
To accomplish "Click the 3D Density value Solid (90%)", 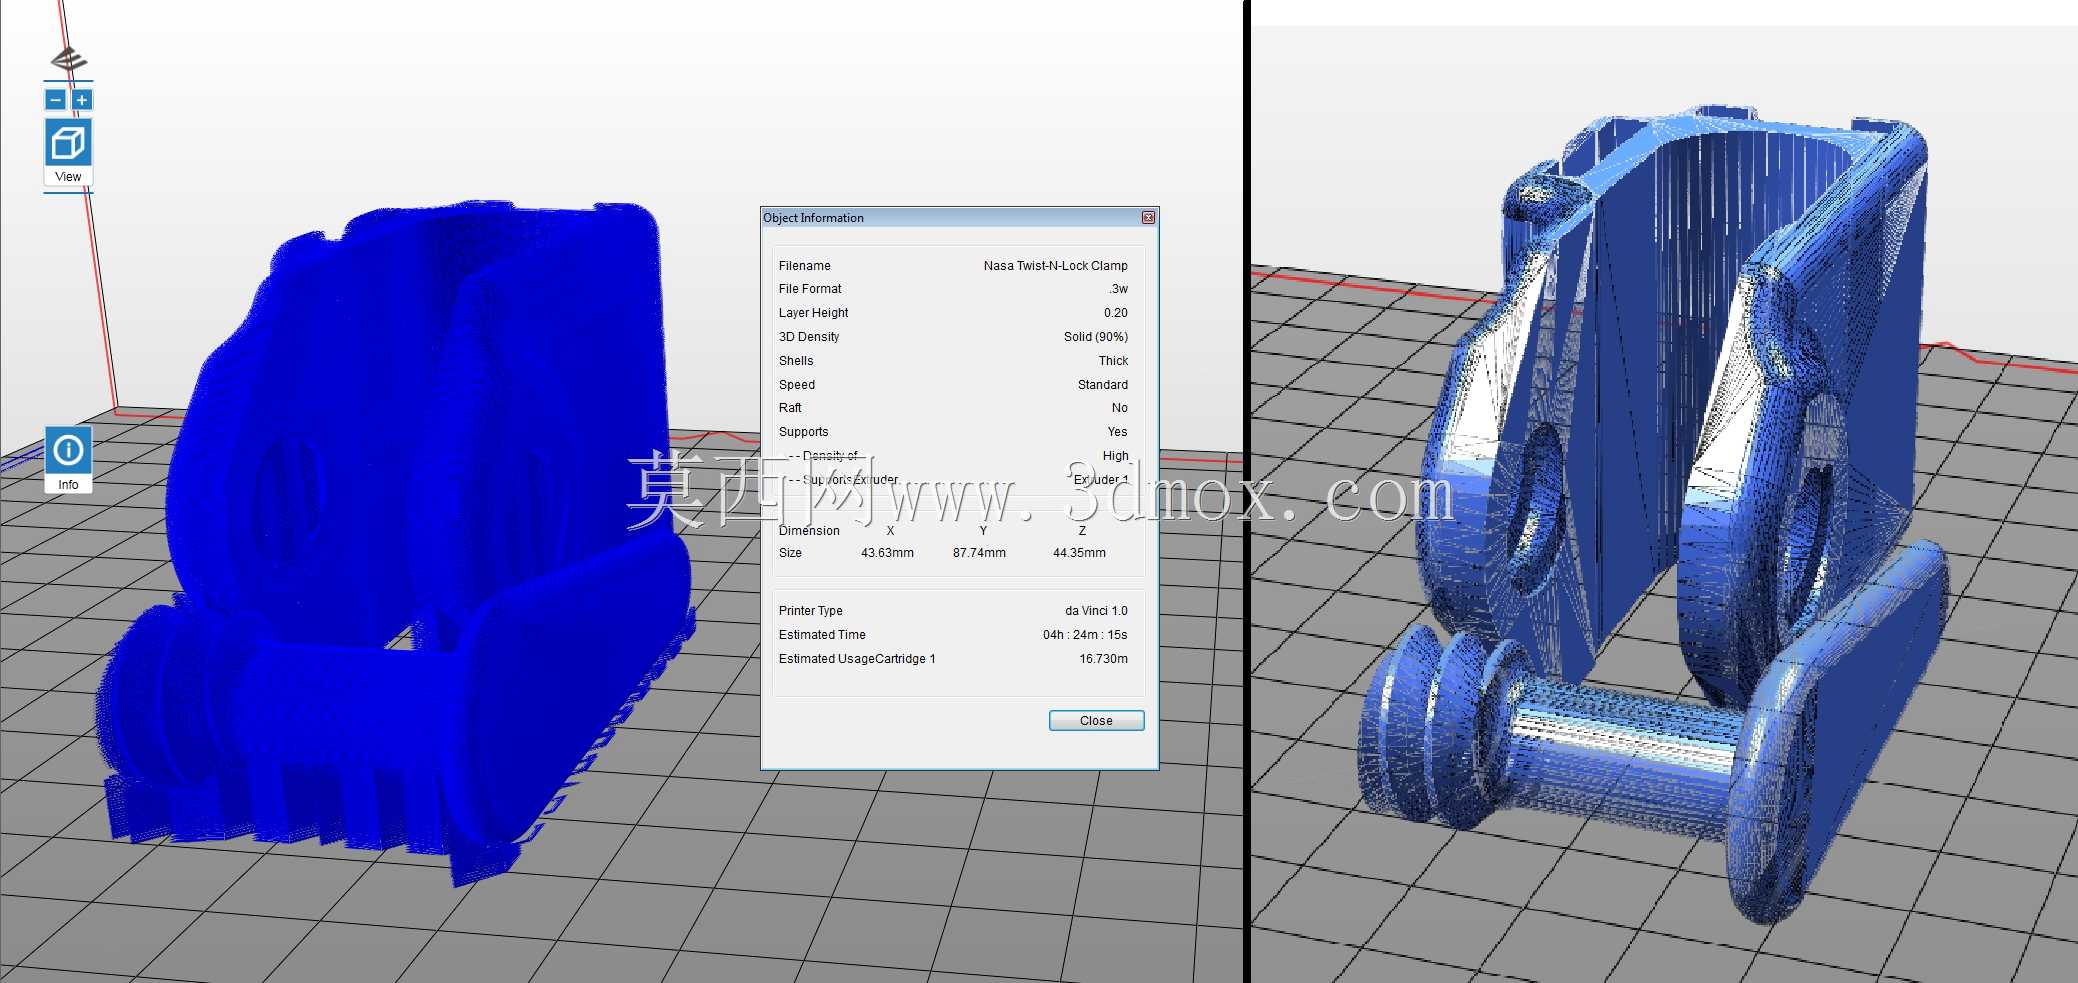I will [1095, 337].
